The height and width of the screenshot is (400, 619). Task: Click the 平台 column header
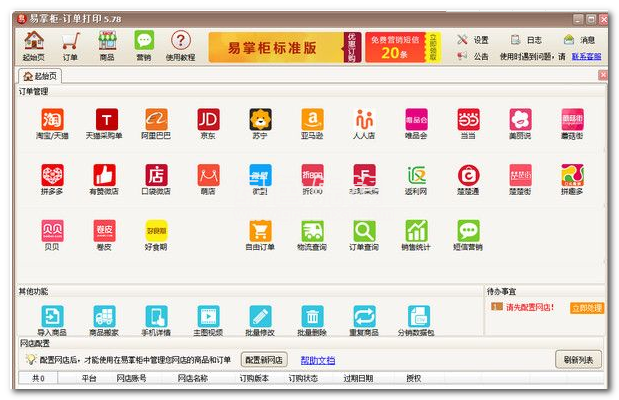coord(89,378)
